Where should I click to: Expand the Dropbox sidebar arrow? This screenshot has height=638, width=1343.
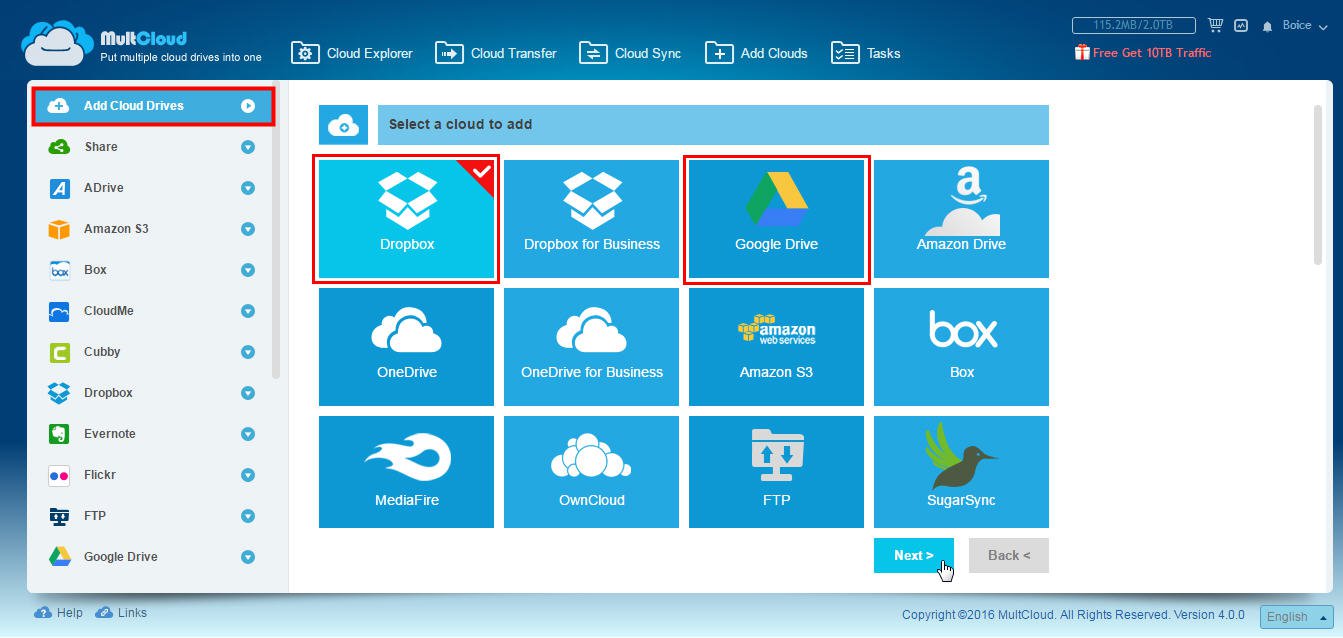(x=248, y=393)
